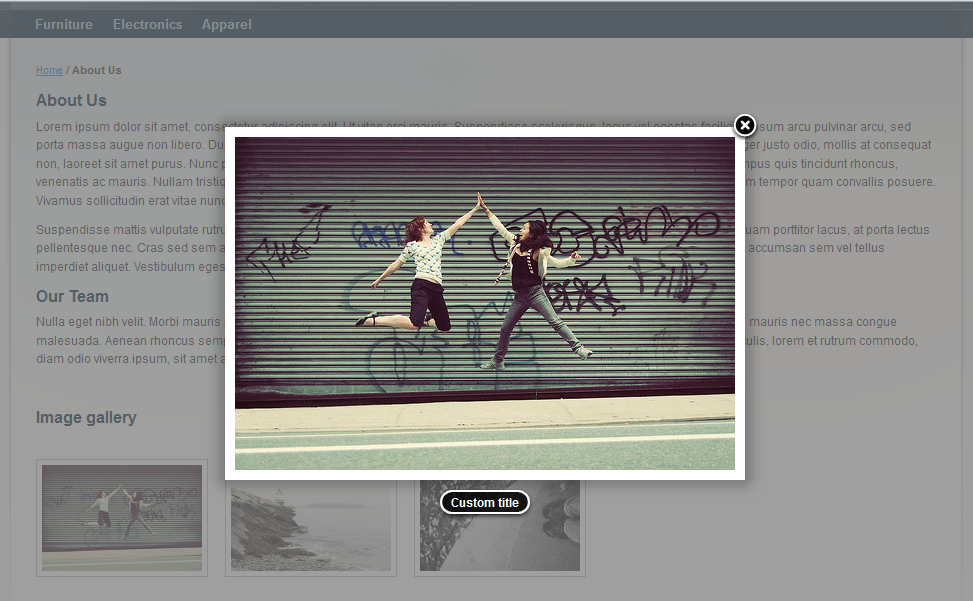973x601 pixels.
Task: Open the first gallery thumbnail of jumping people
Action: (x=121, y=517)
